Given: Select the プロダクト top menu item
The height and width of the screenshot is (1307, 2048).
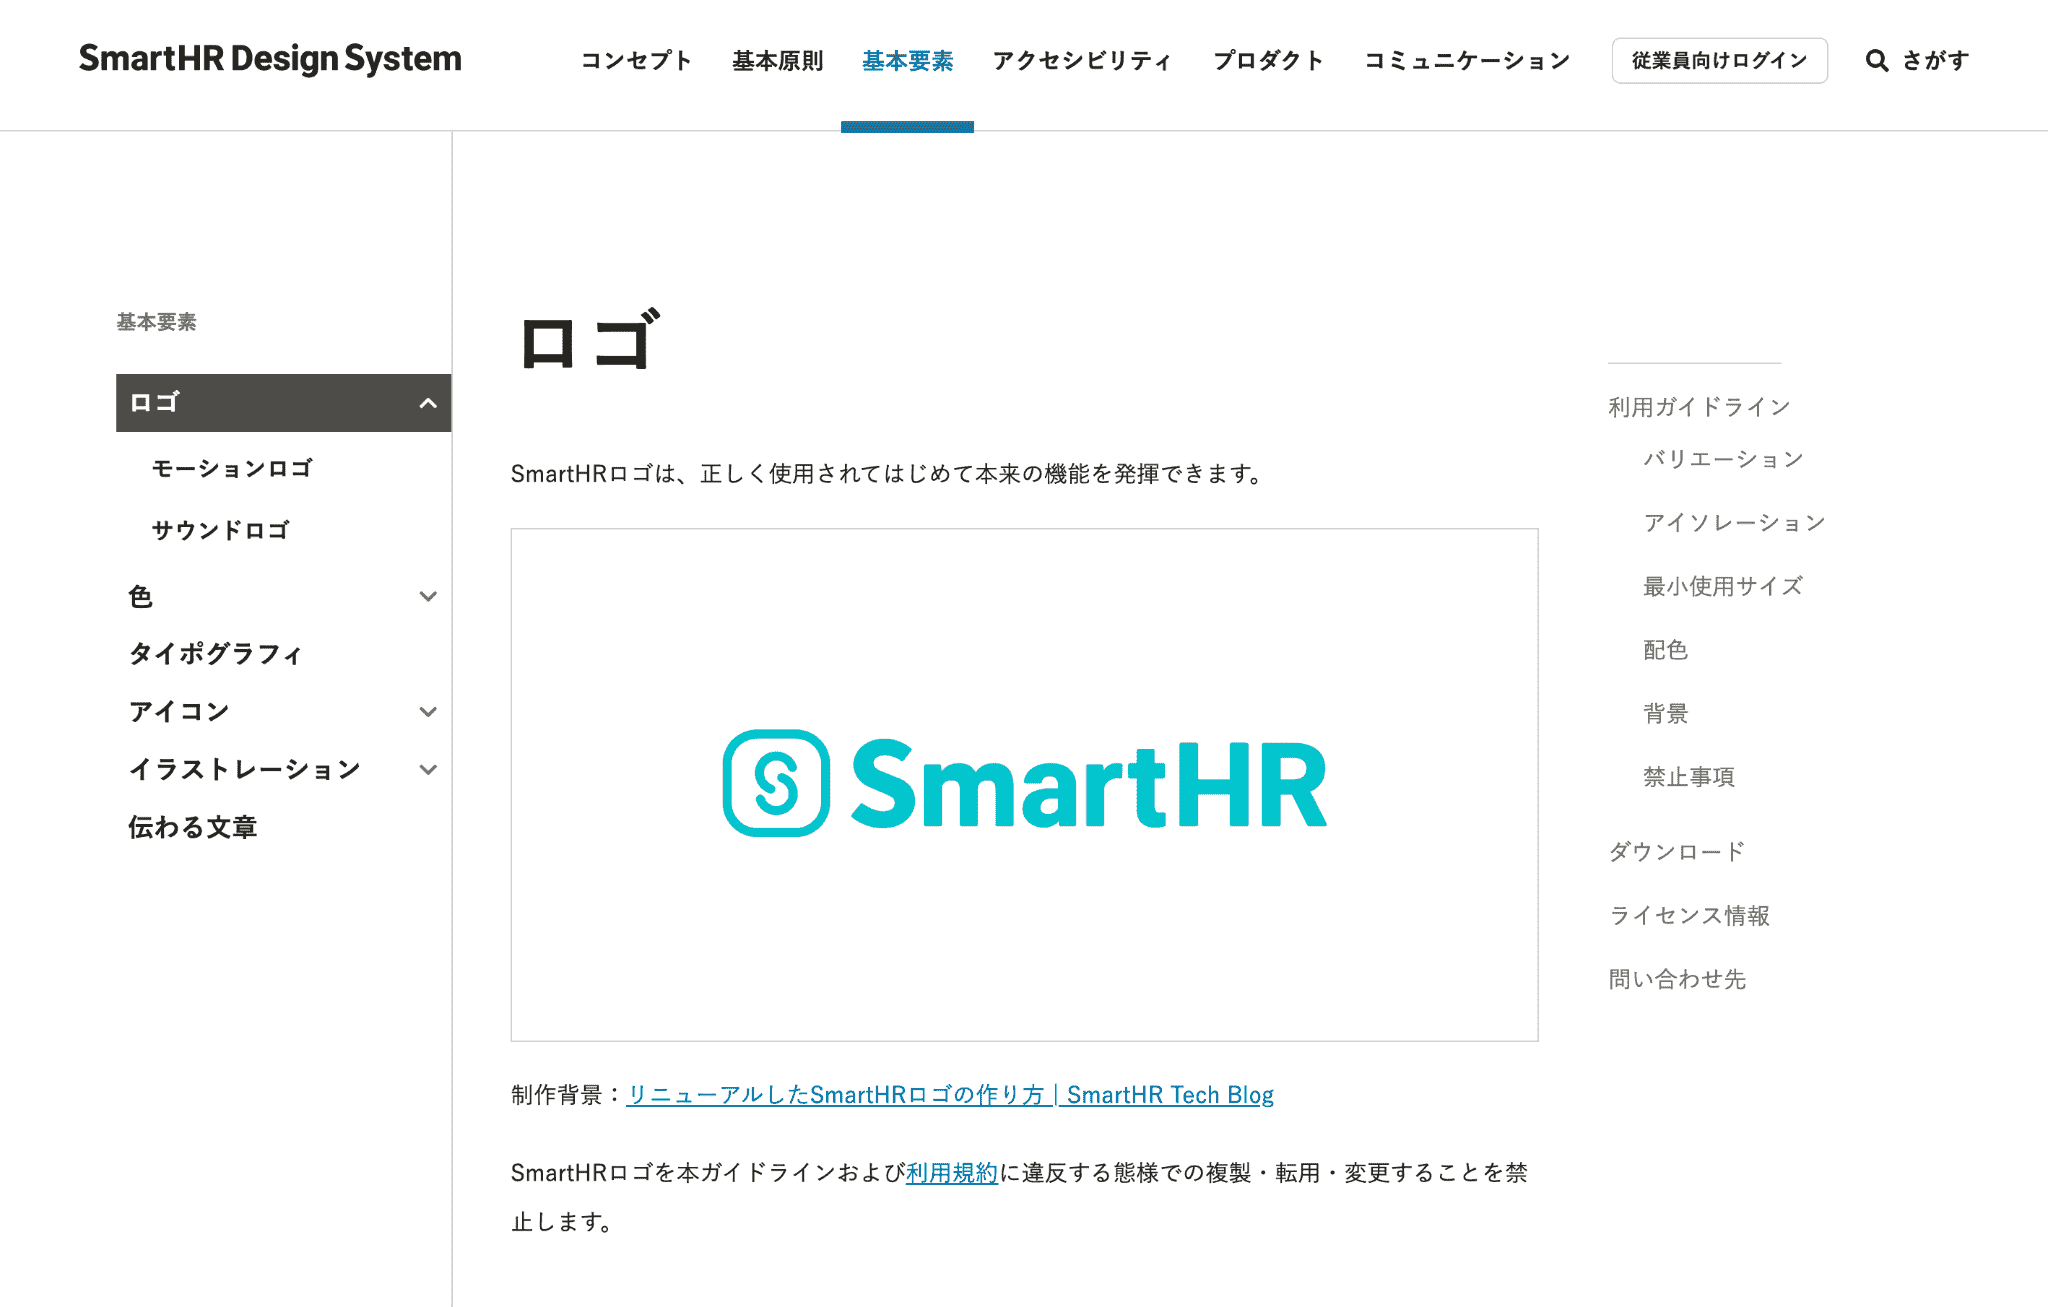Looking at the screenshot, I should pyautogui.click(x=1268, y=61).
